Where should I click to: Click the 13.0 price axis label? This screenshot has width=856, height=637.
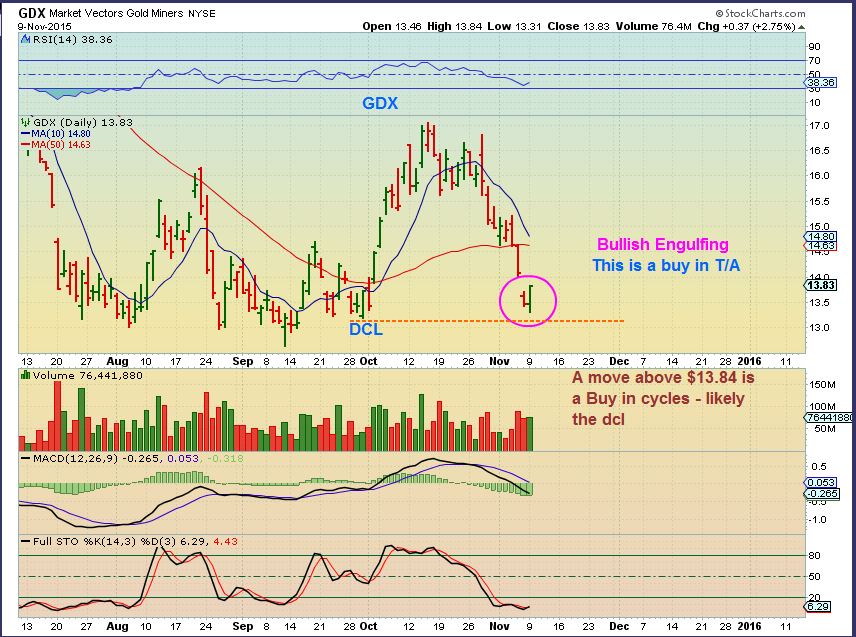[819, 328]
